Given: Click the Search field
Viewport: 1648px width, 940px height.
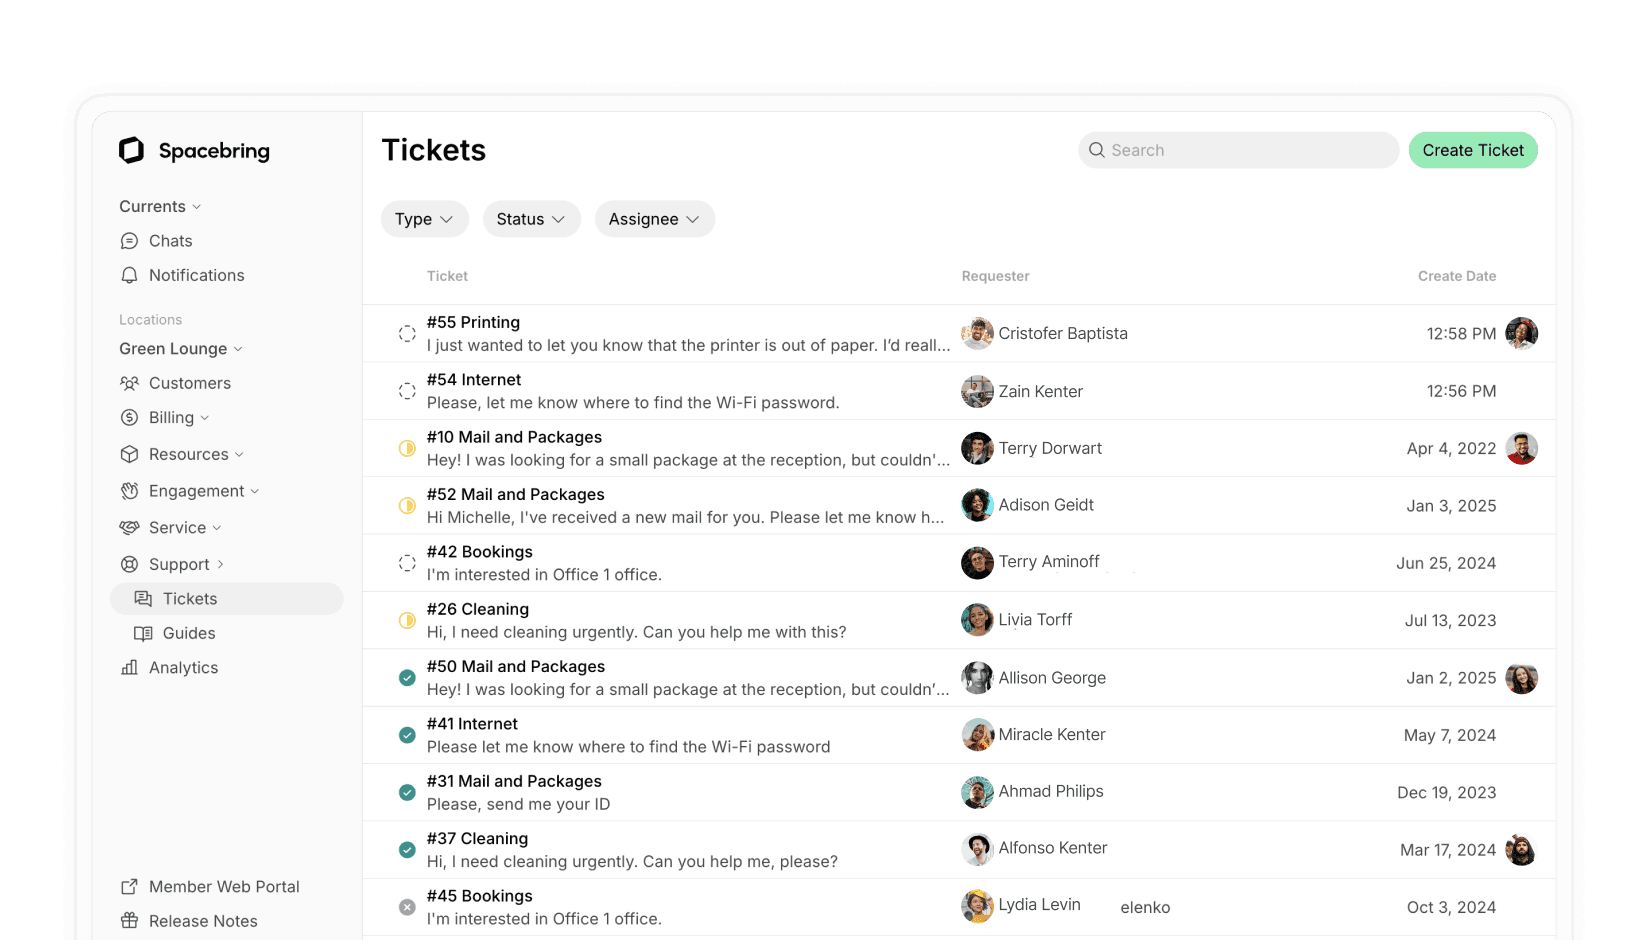Looking at the screenshot, I should (x=1237, y=150).
